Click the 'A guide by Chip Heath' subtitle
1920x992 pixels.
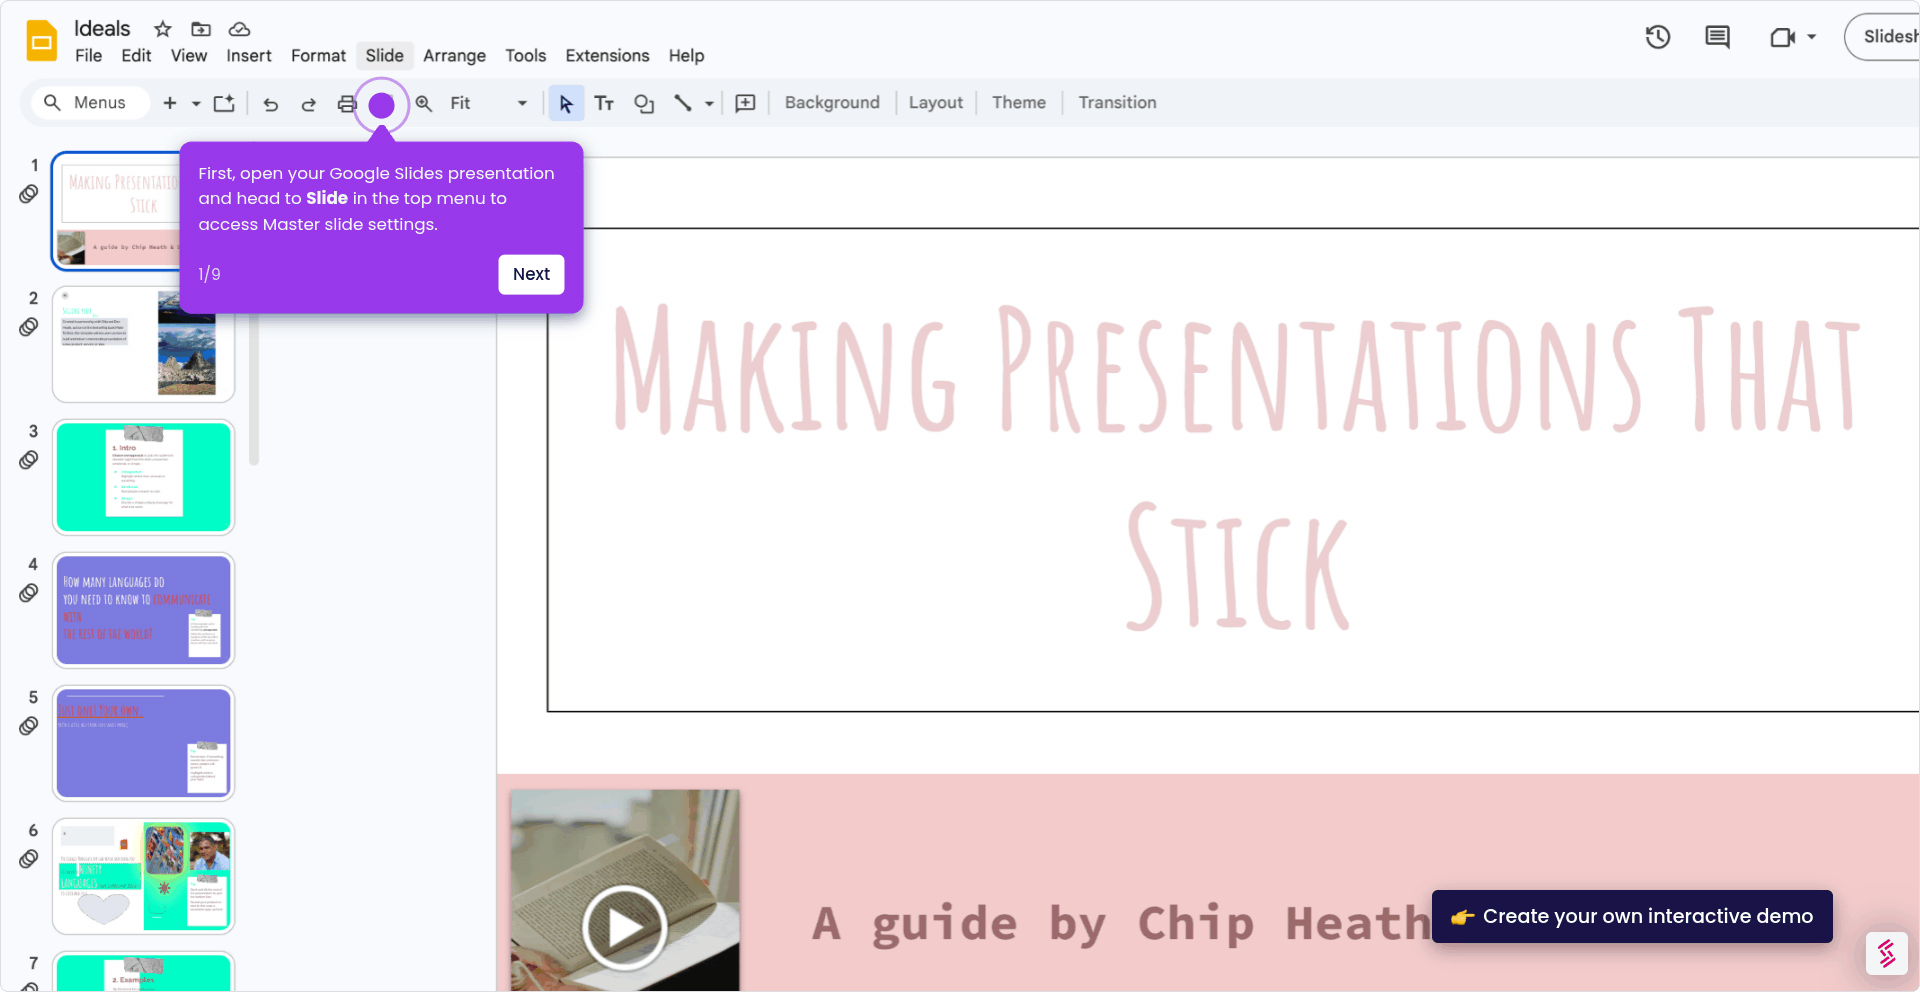[1120, 923]
